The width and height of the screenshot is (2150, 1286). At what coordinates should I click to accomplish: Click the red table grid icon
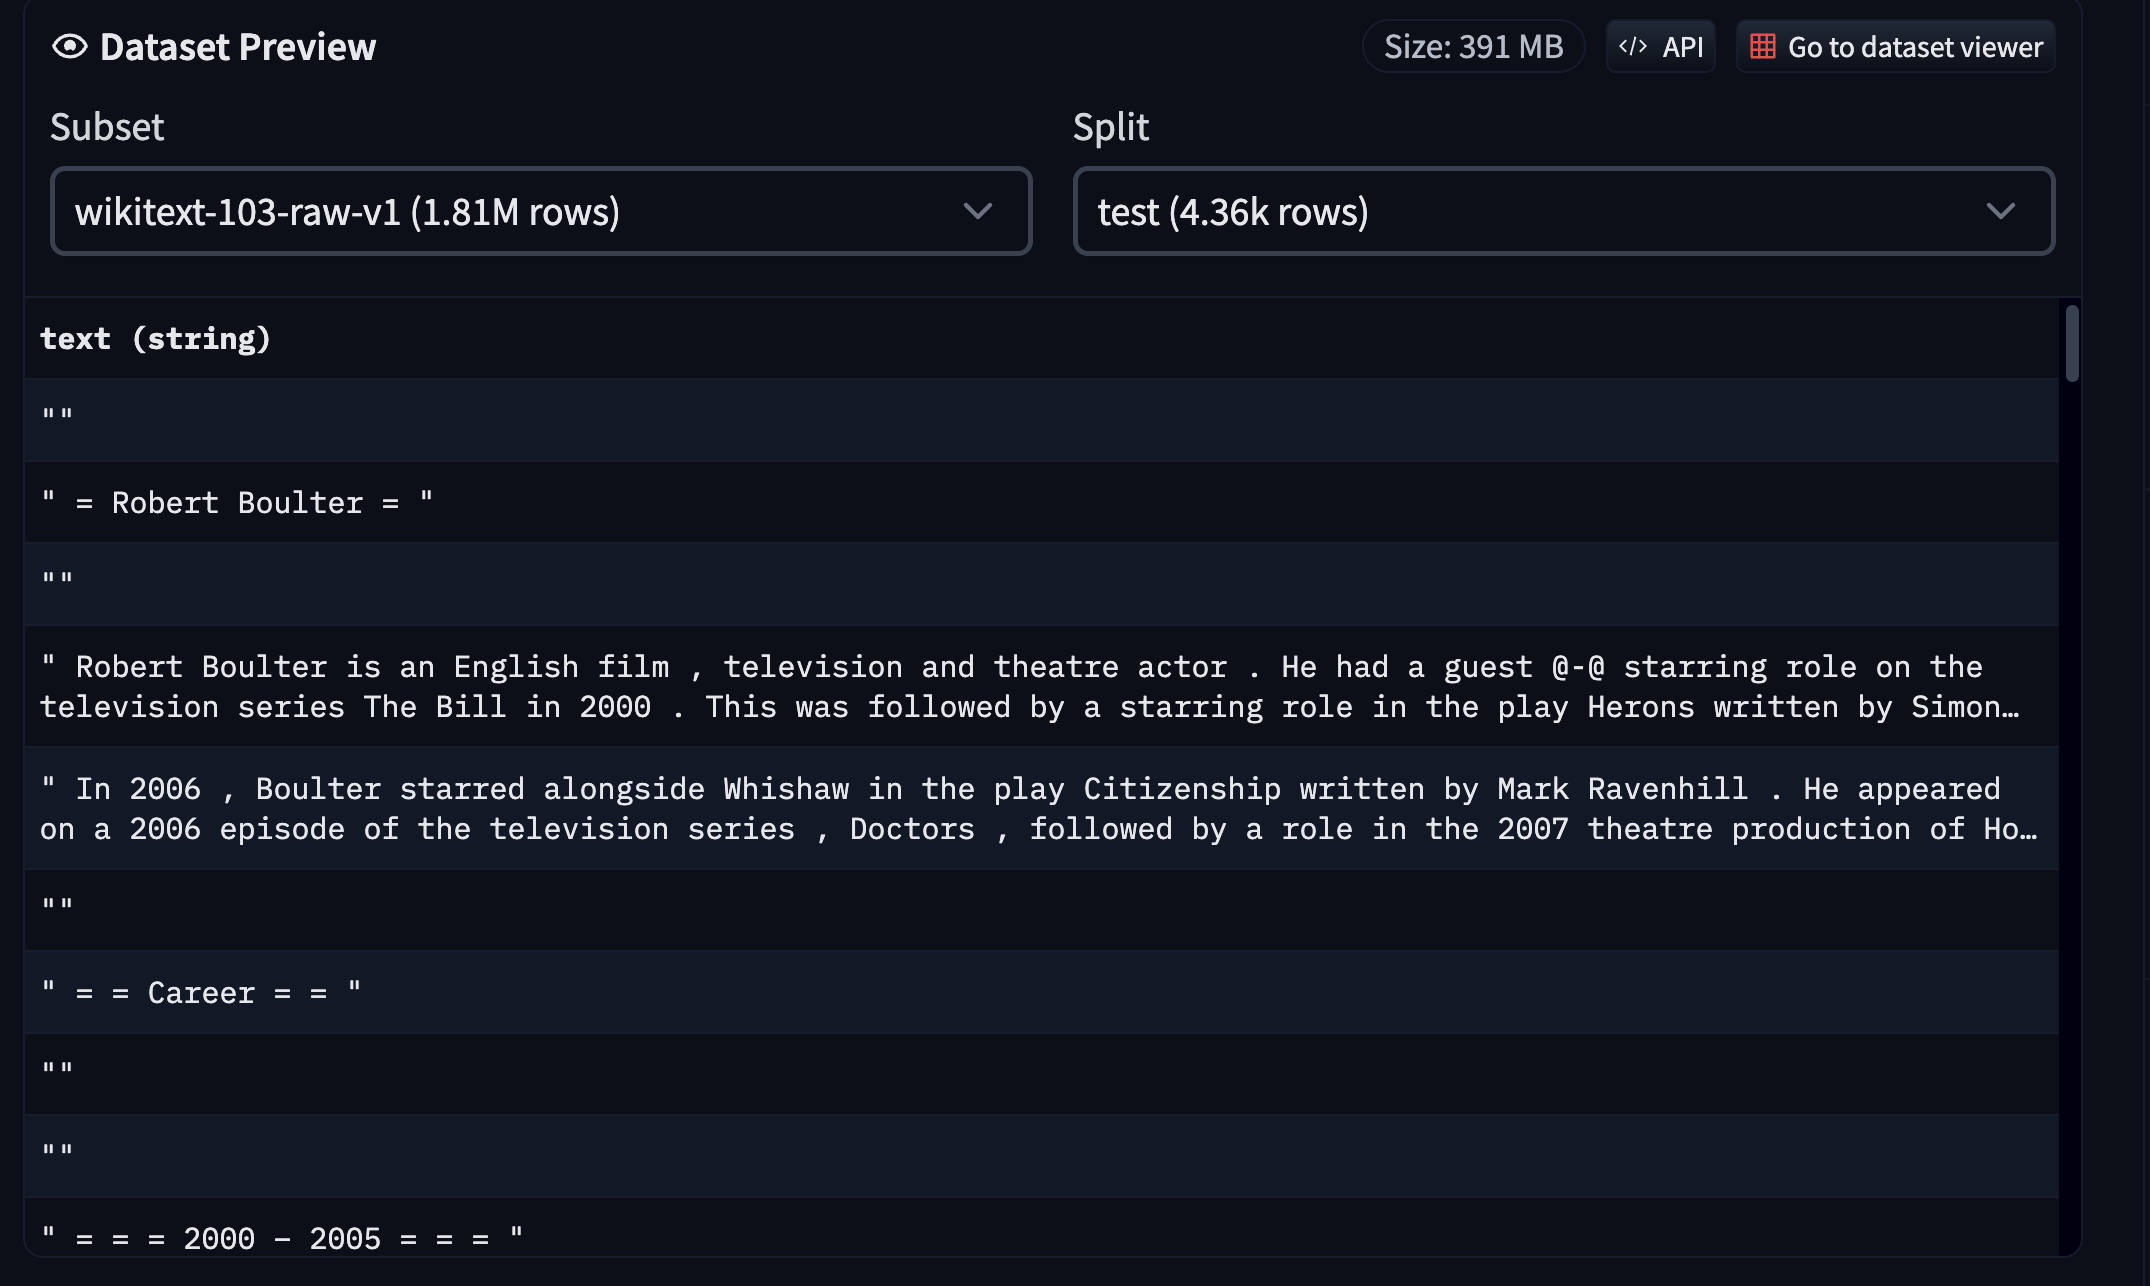pos(1763,47)
